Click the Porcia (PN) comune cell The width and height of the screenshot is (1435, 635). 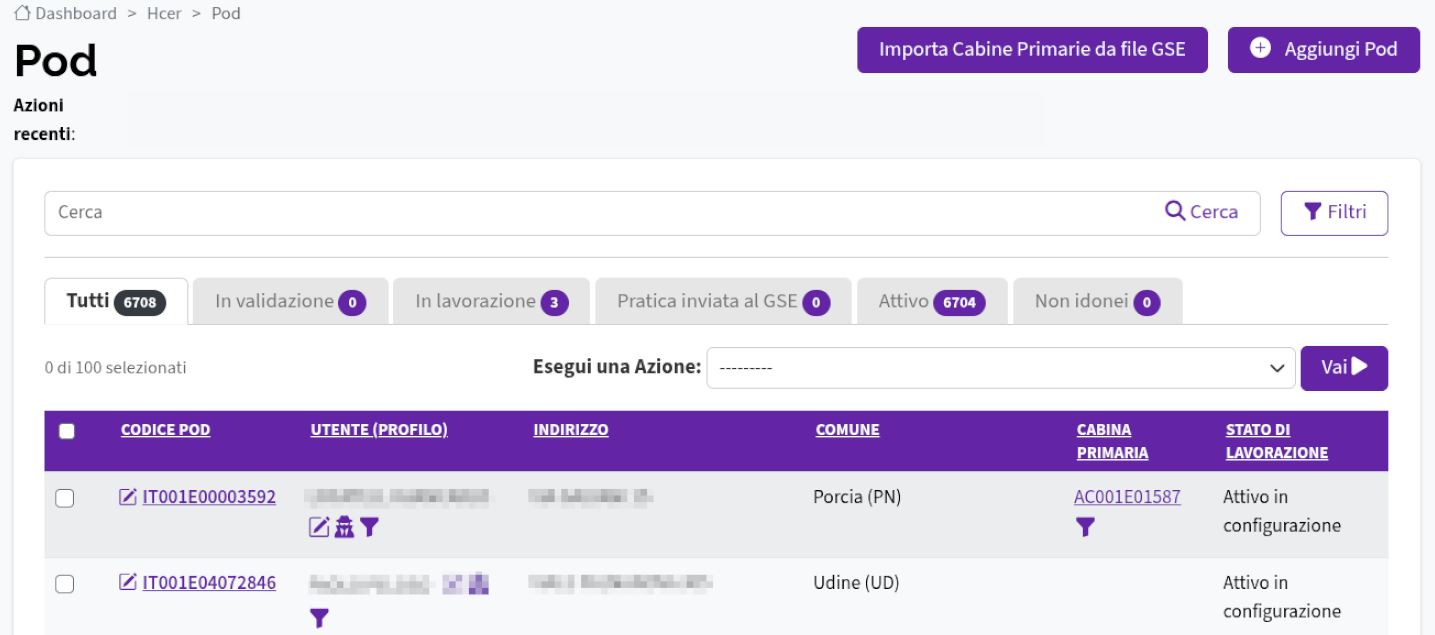[857, 497]
